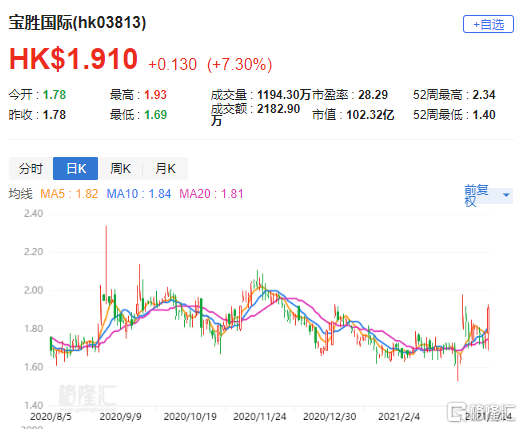Click the dropdown arrow beside 前复权
Viewport: 522px width, 429px height.
pyautogui.click(x=506, y=195)
